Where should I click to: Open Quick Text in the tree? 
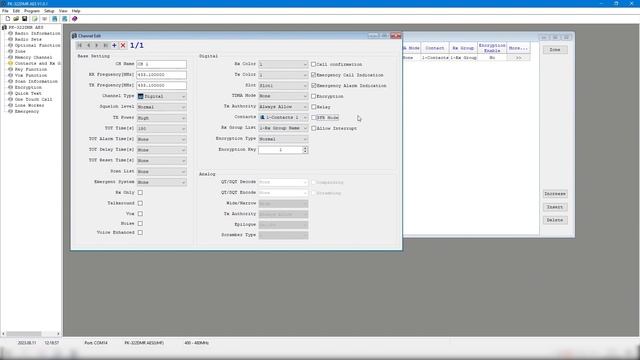click(28, 93)
